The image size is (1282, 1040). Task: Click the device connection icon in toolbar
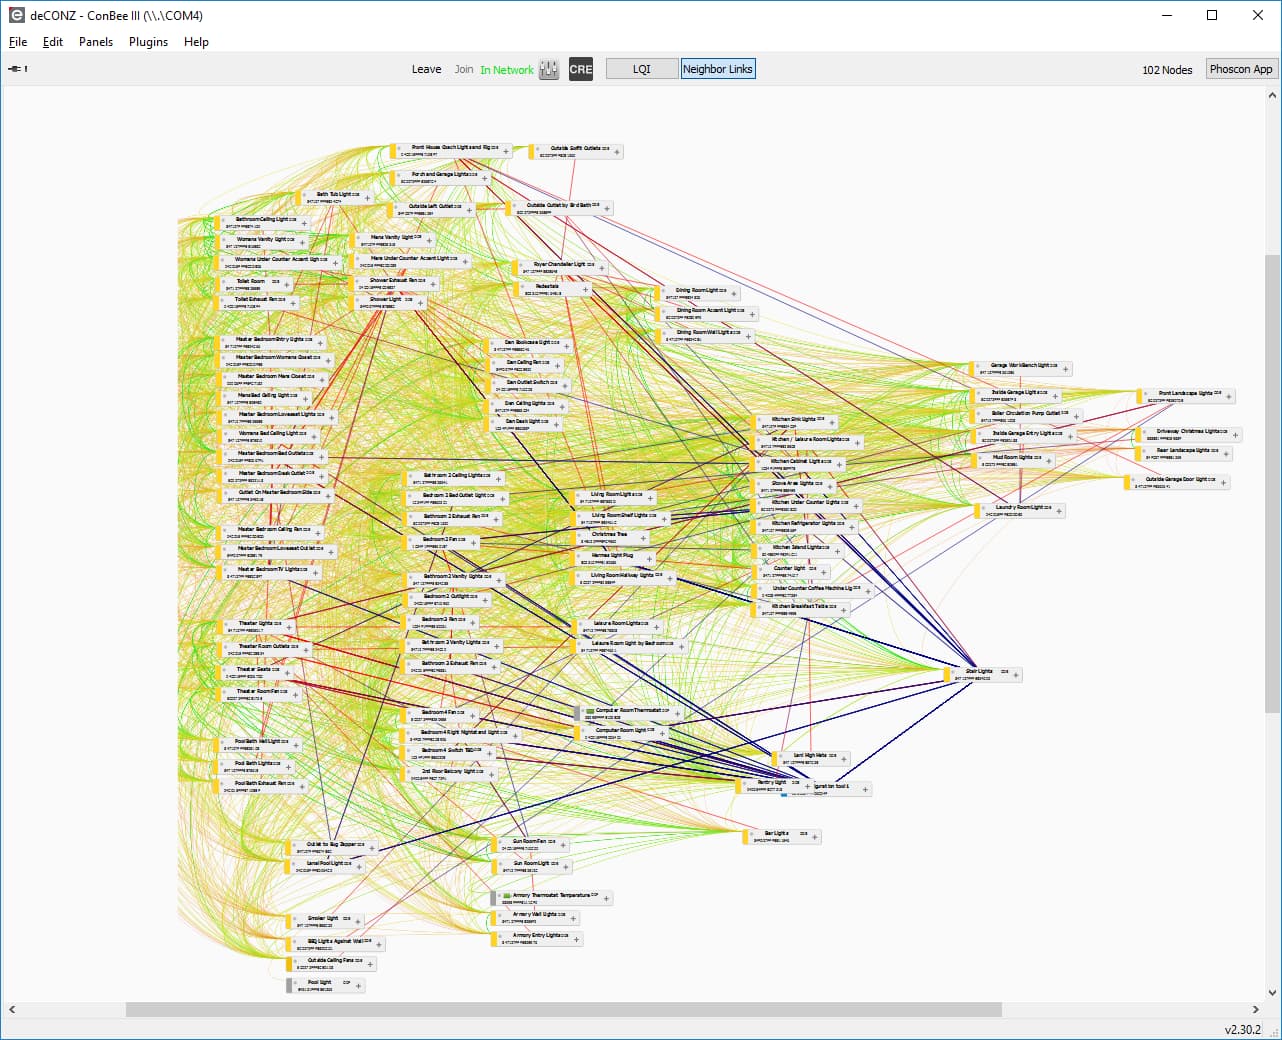[17, 69]
